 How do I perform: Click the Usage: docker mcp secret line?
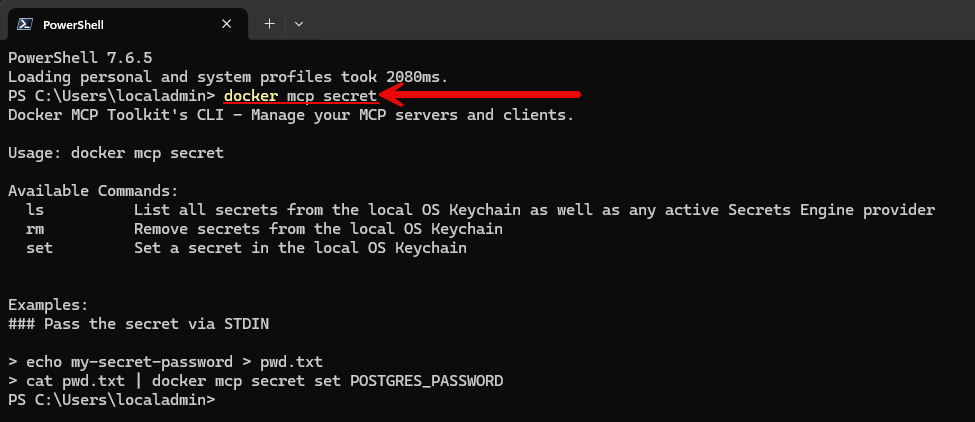point(116,153)
